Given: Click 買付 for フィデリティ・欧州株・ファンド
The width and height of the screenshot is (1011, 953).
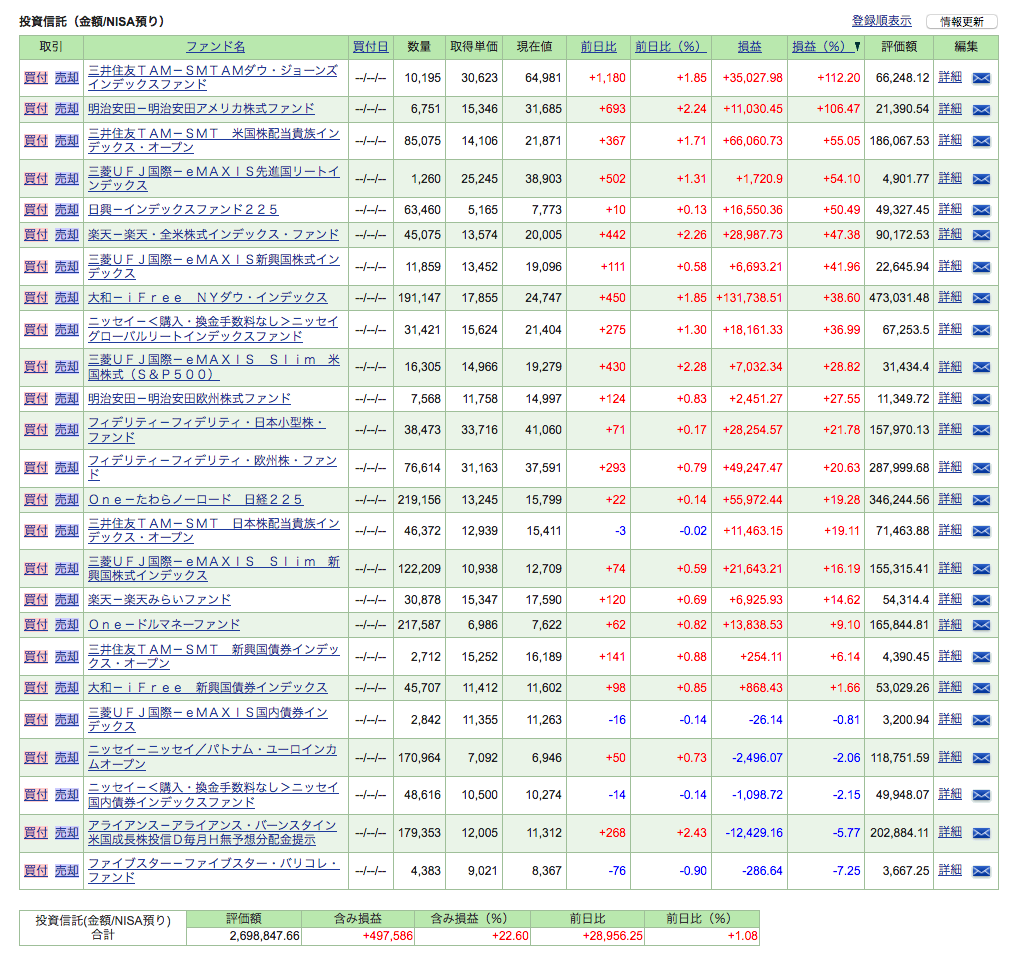Looking at the screenshot, I should point(36,467).
